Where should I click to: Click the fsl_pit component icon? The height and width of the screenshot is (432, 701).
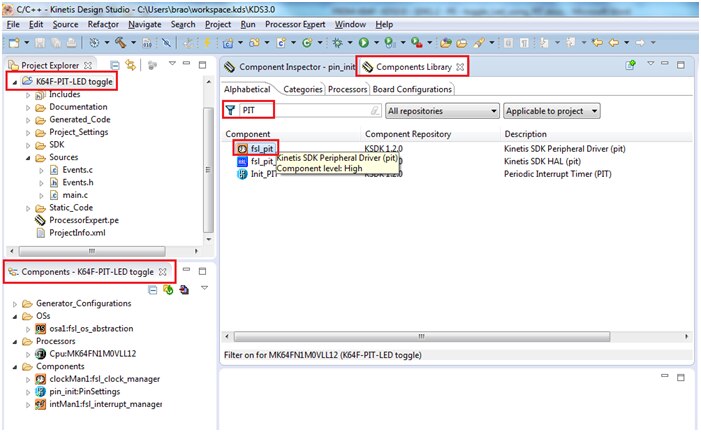(x=242, y=149)
